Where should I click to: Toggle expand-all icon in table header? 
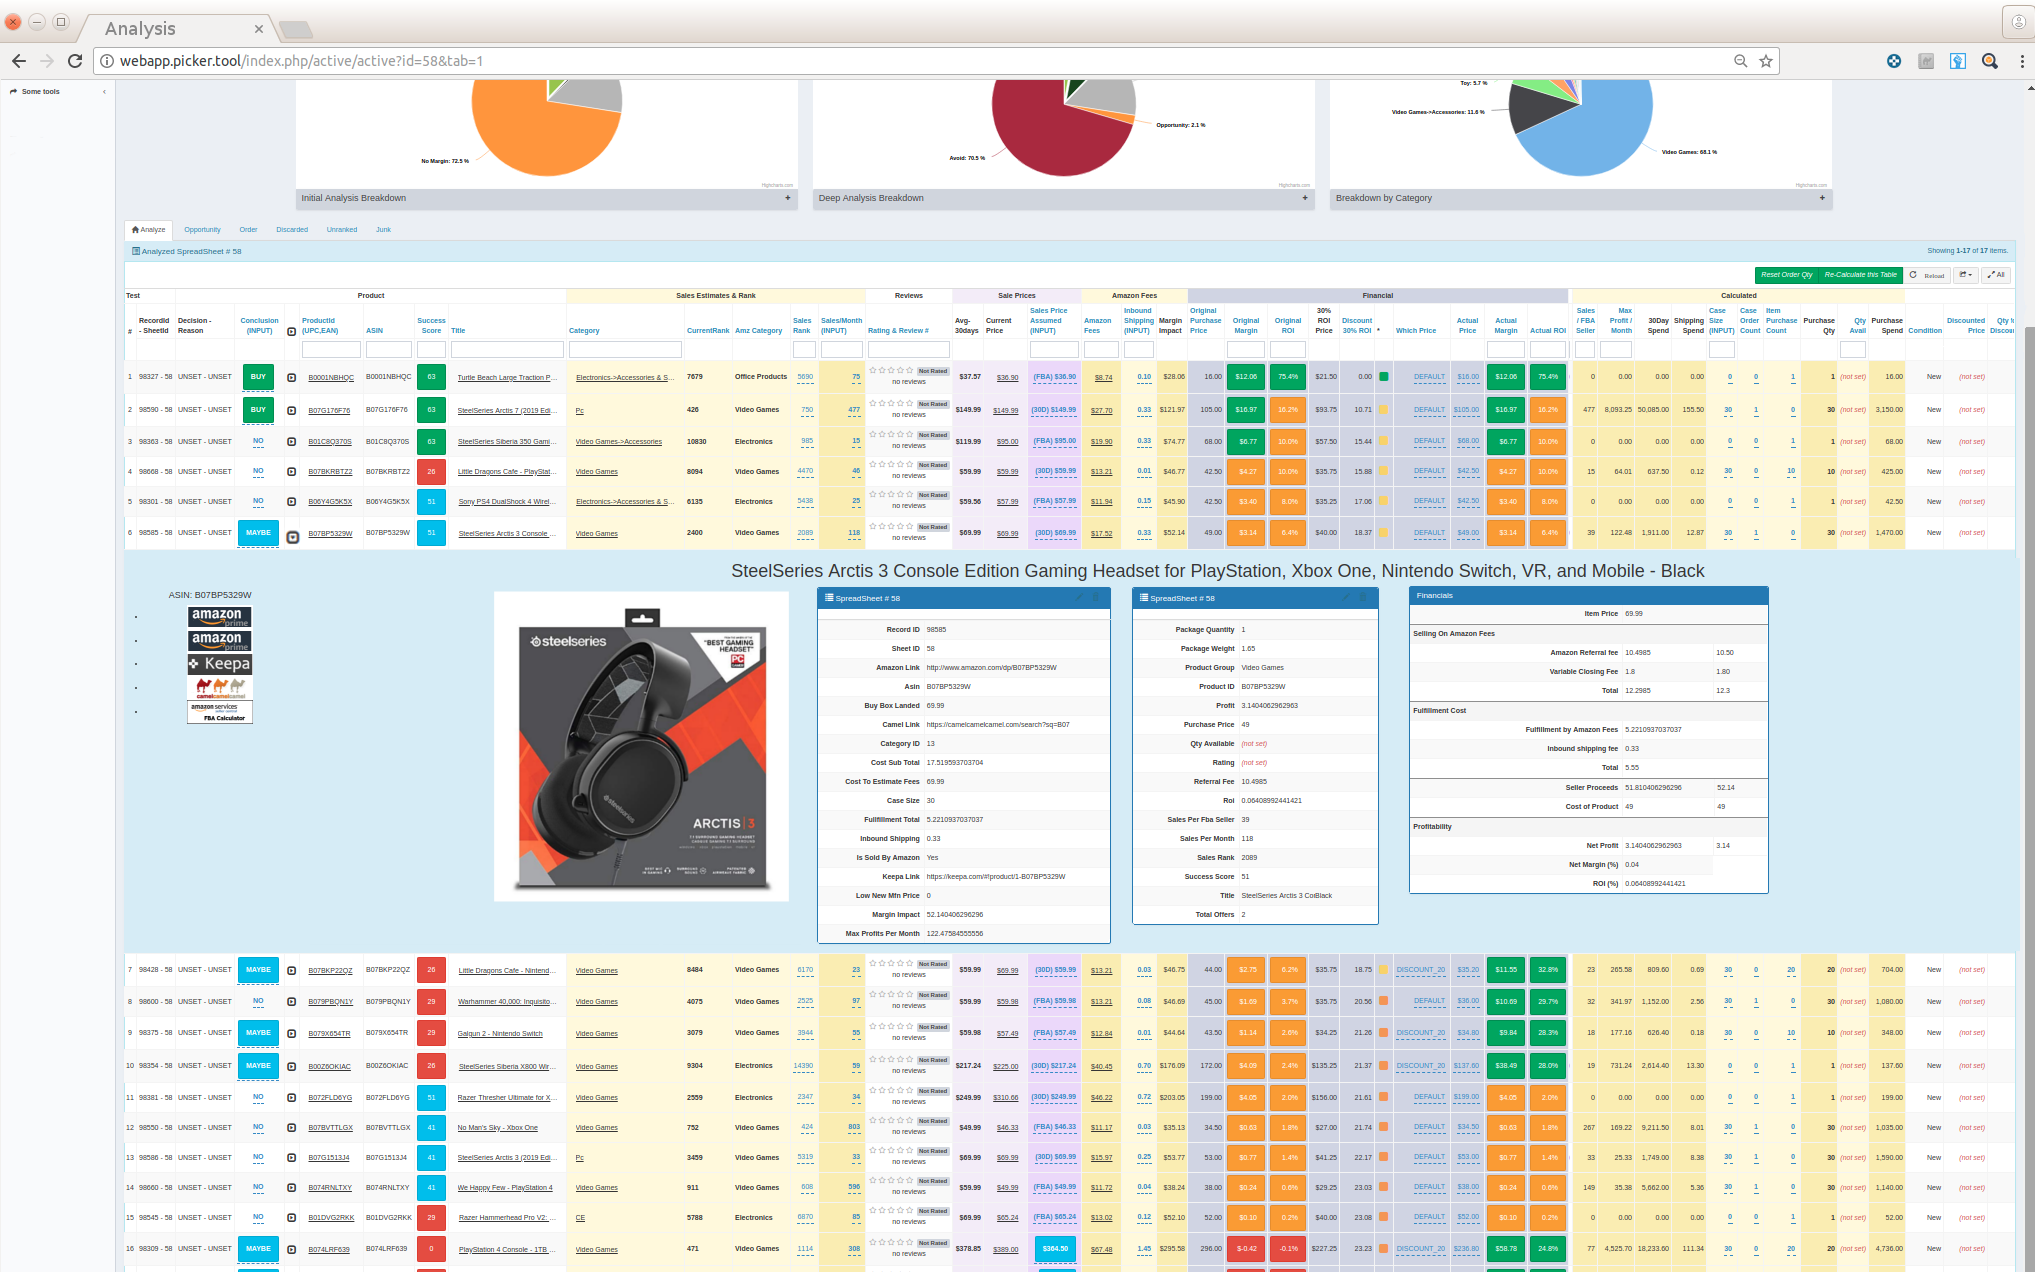(x=292, y=331)
